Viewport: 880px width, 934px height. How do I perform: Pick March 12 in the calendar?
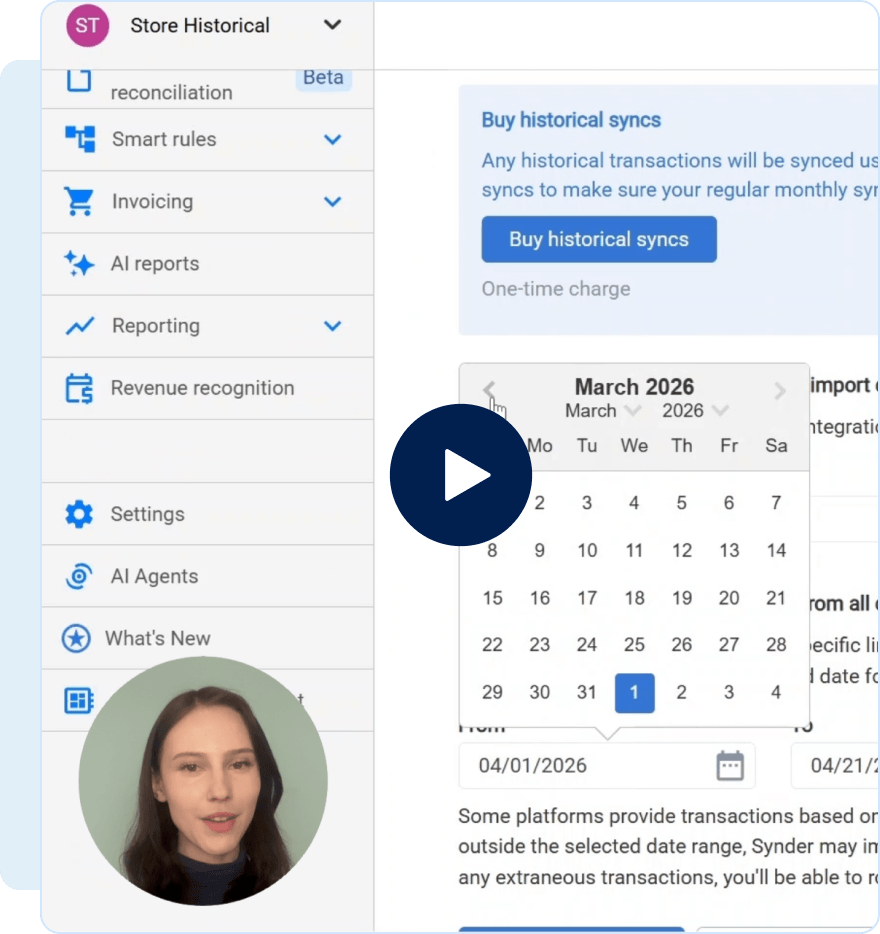click(682, 550)
